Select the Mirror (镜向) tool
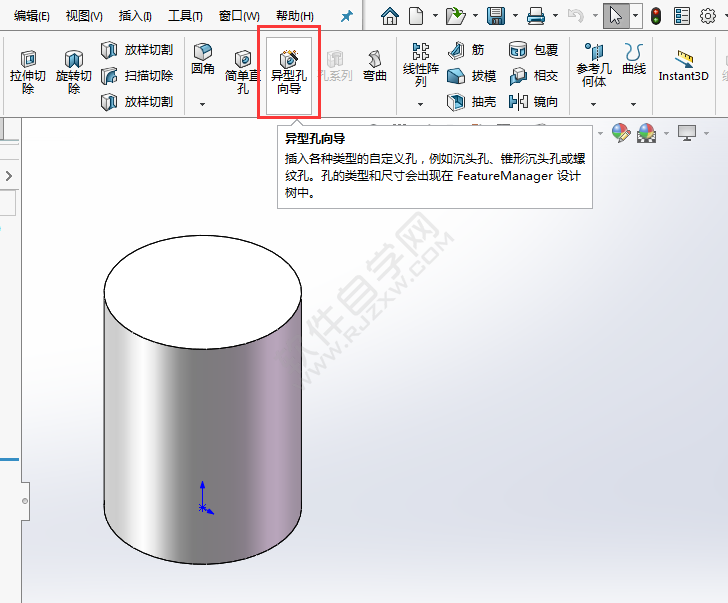Image resolution: width=728 pixels, height=603 pixels. [x=533, y=102]
